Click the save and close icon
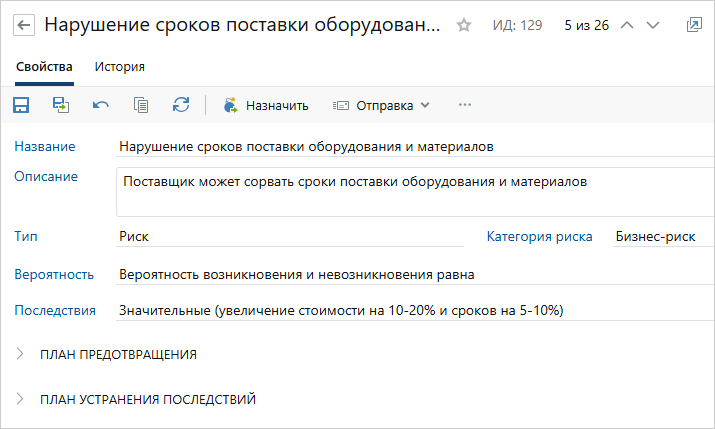Image resolution: width=715 pixels, height=429 pixels. [x=61, y=105]
